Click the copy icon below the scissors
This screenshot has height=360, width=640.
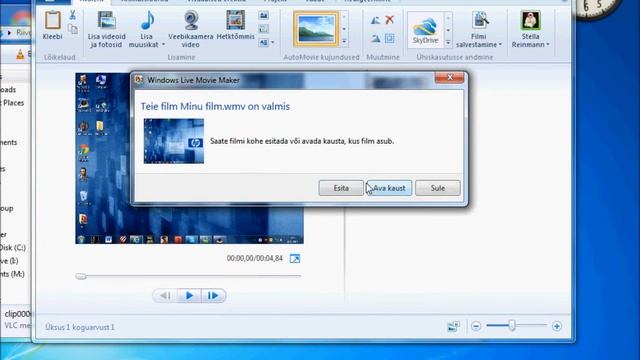click(73, 29)
